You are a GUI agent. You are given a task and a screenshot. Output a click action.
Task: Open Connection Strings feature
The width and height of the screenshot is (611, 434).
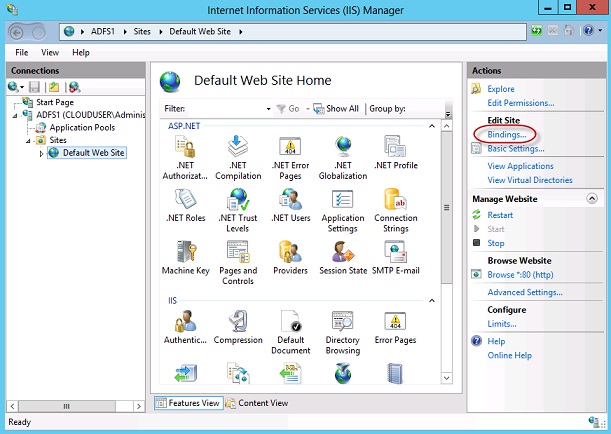396,210
